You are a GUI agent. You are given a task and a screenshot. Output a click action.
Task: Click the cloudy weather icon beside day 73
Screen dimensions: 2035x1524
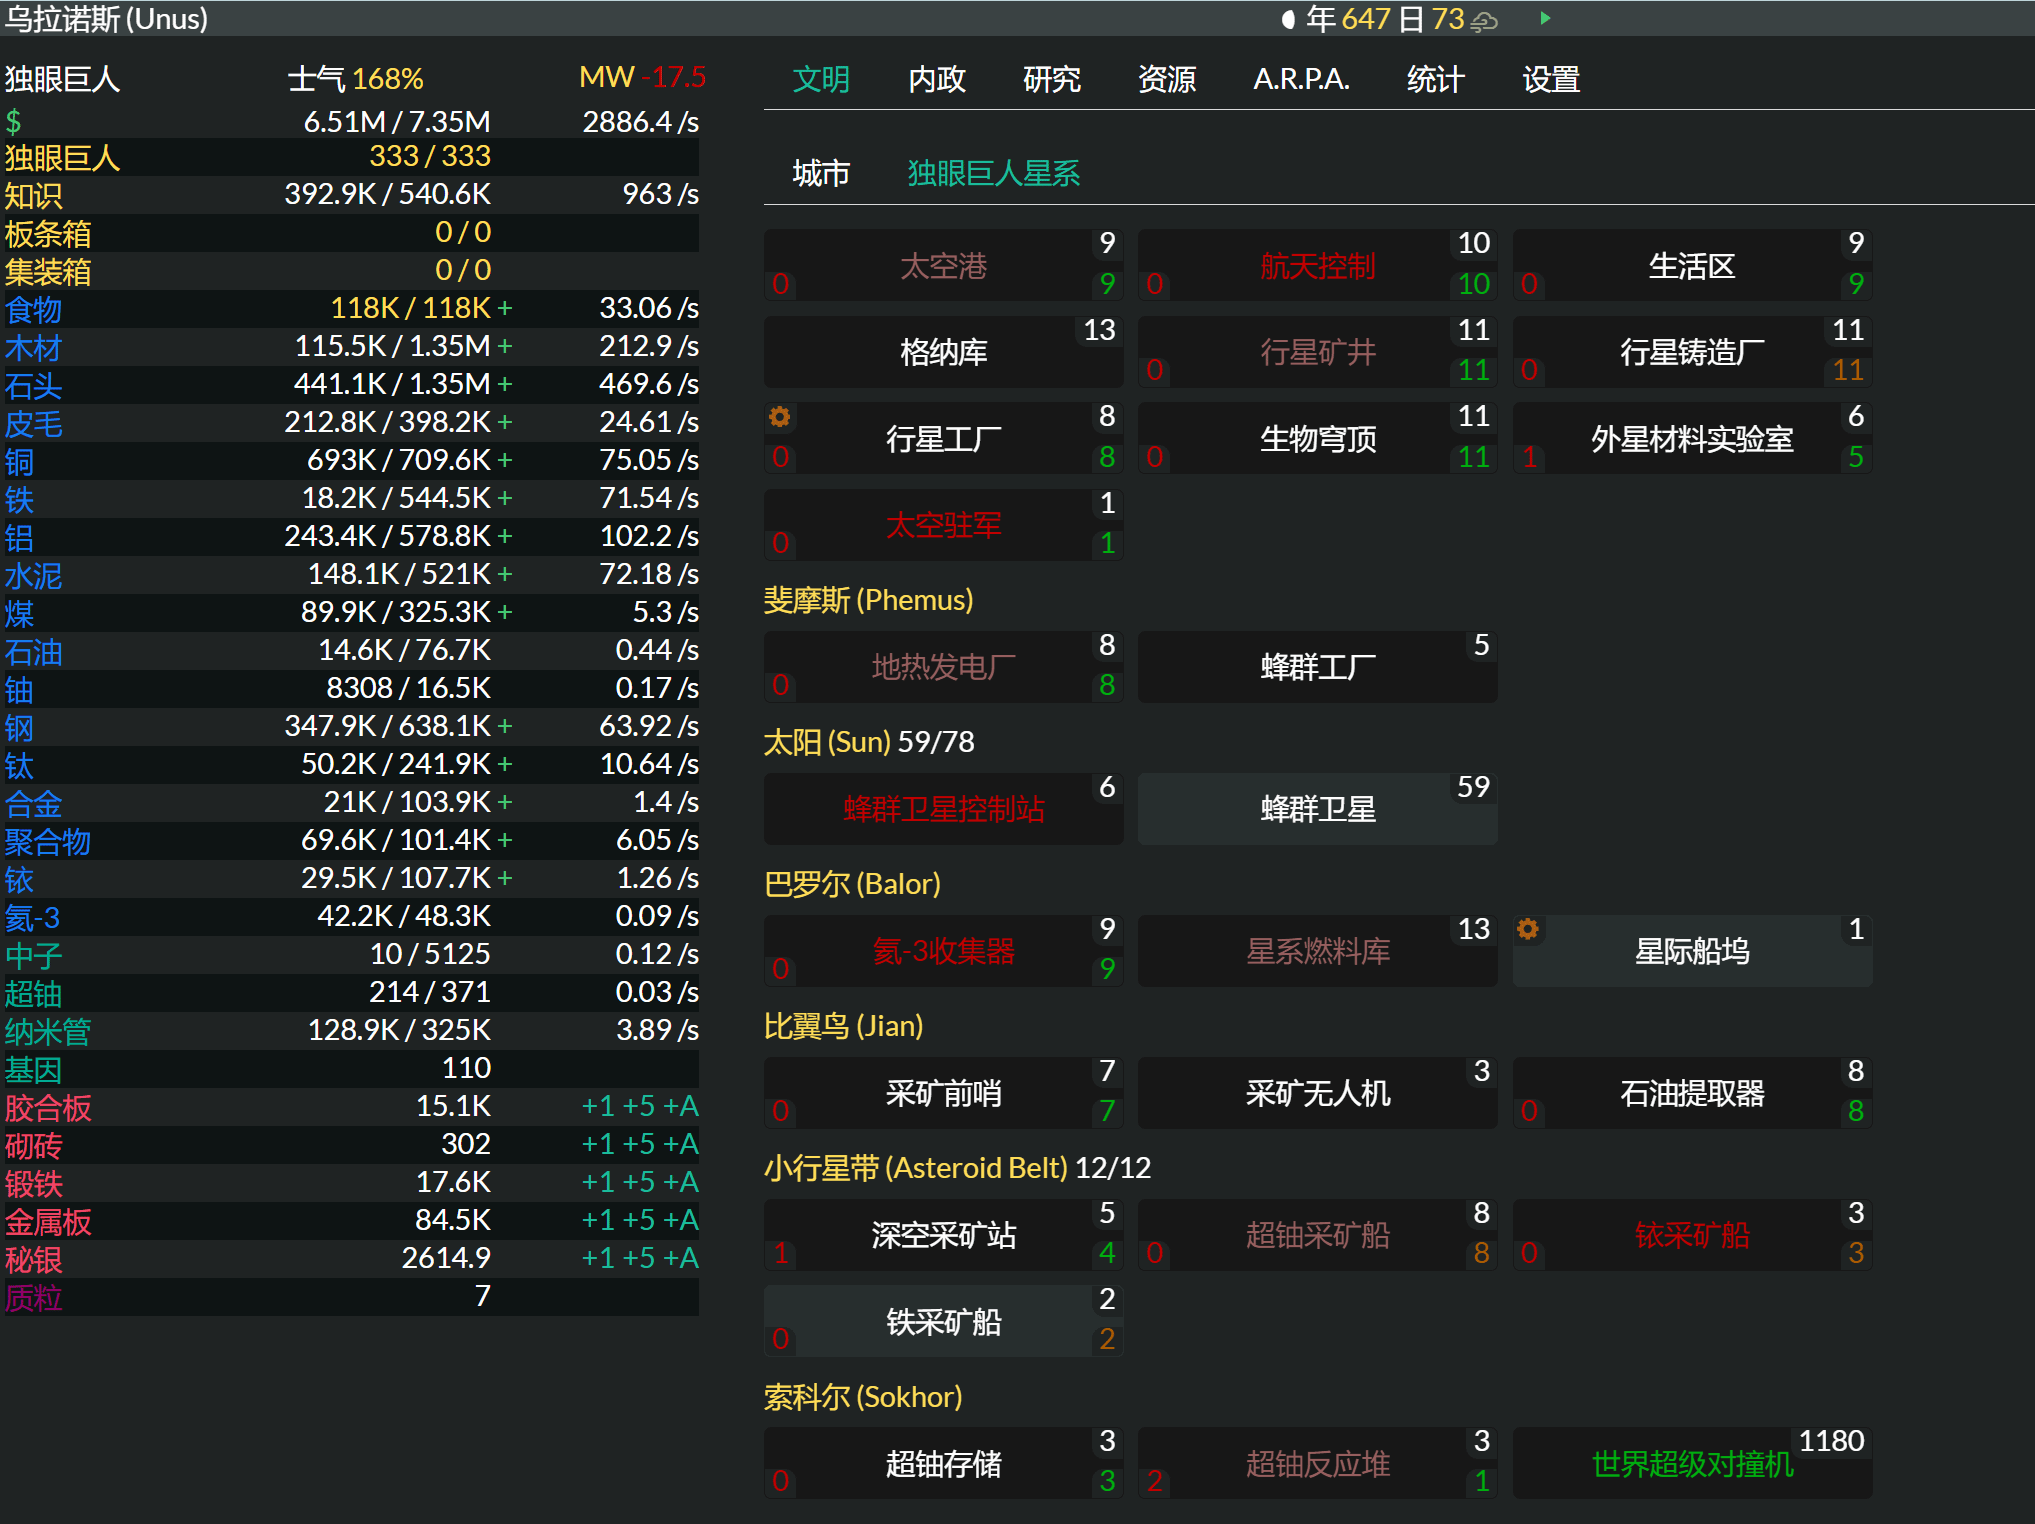1485,20
